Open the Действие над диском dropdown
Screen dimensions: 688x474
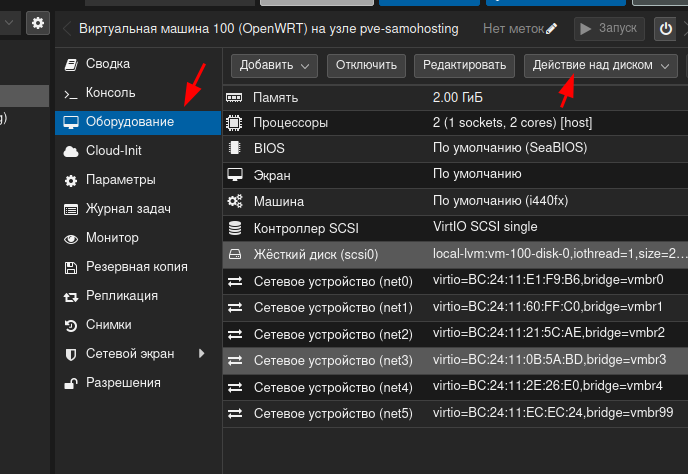(600, 65)
